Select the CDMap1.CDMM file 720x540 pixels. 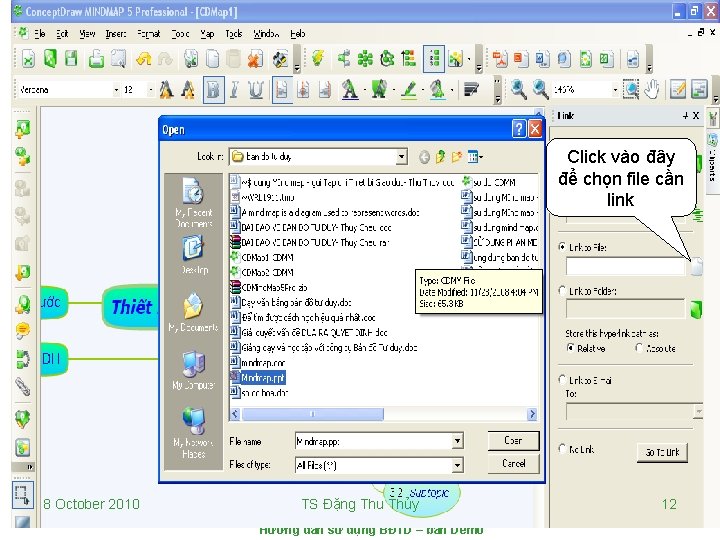(x=262, y=258)
